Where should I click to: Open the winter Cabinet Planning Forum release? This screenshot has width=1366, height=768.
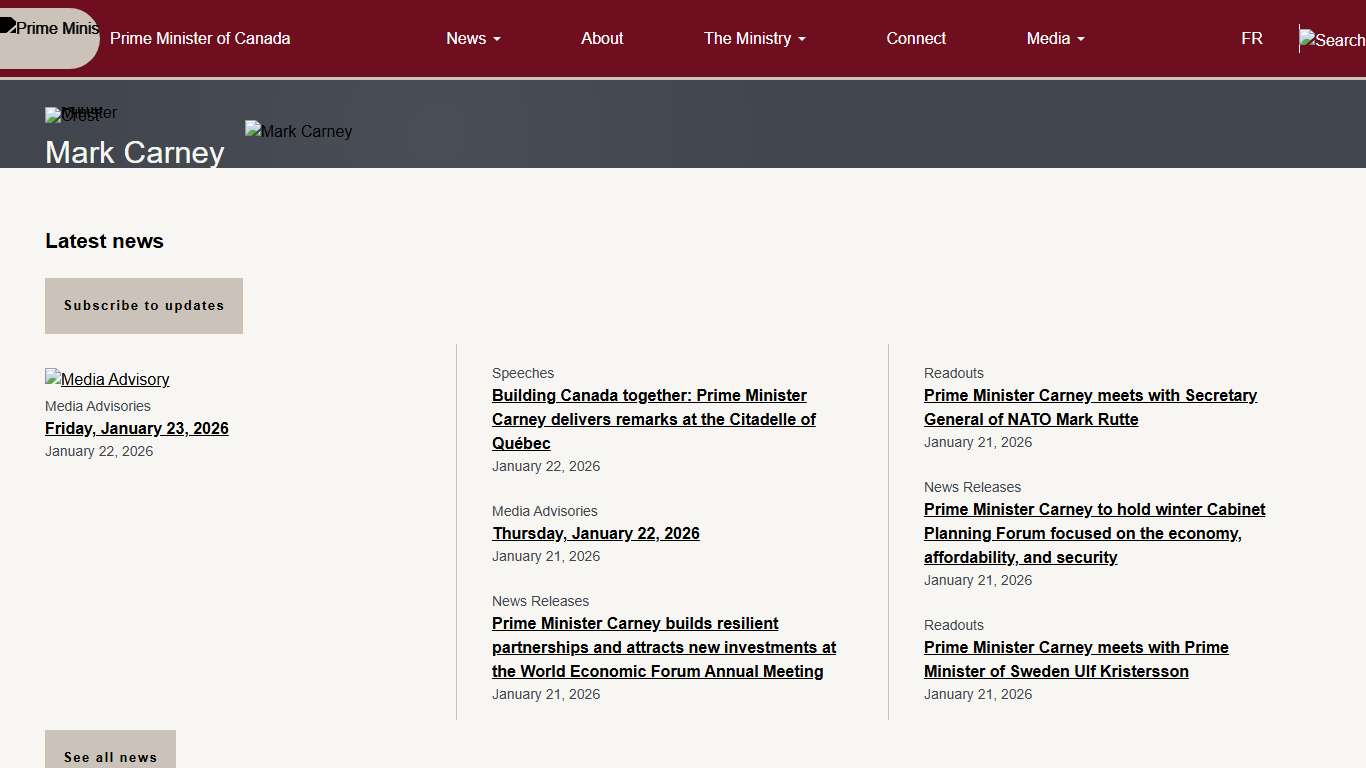[x=1094, y=533]
